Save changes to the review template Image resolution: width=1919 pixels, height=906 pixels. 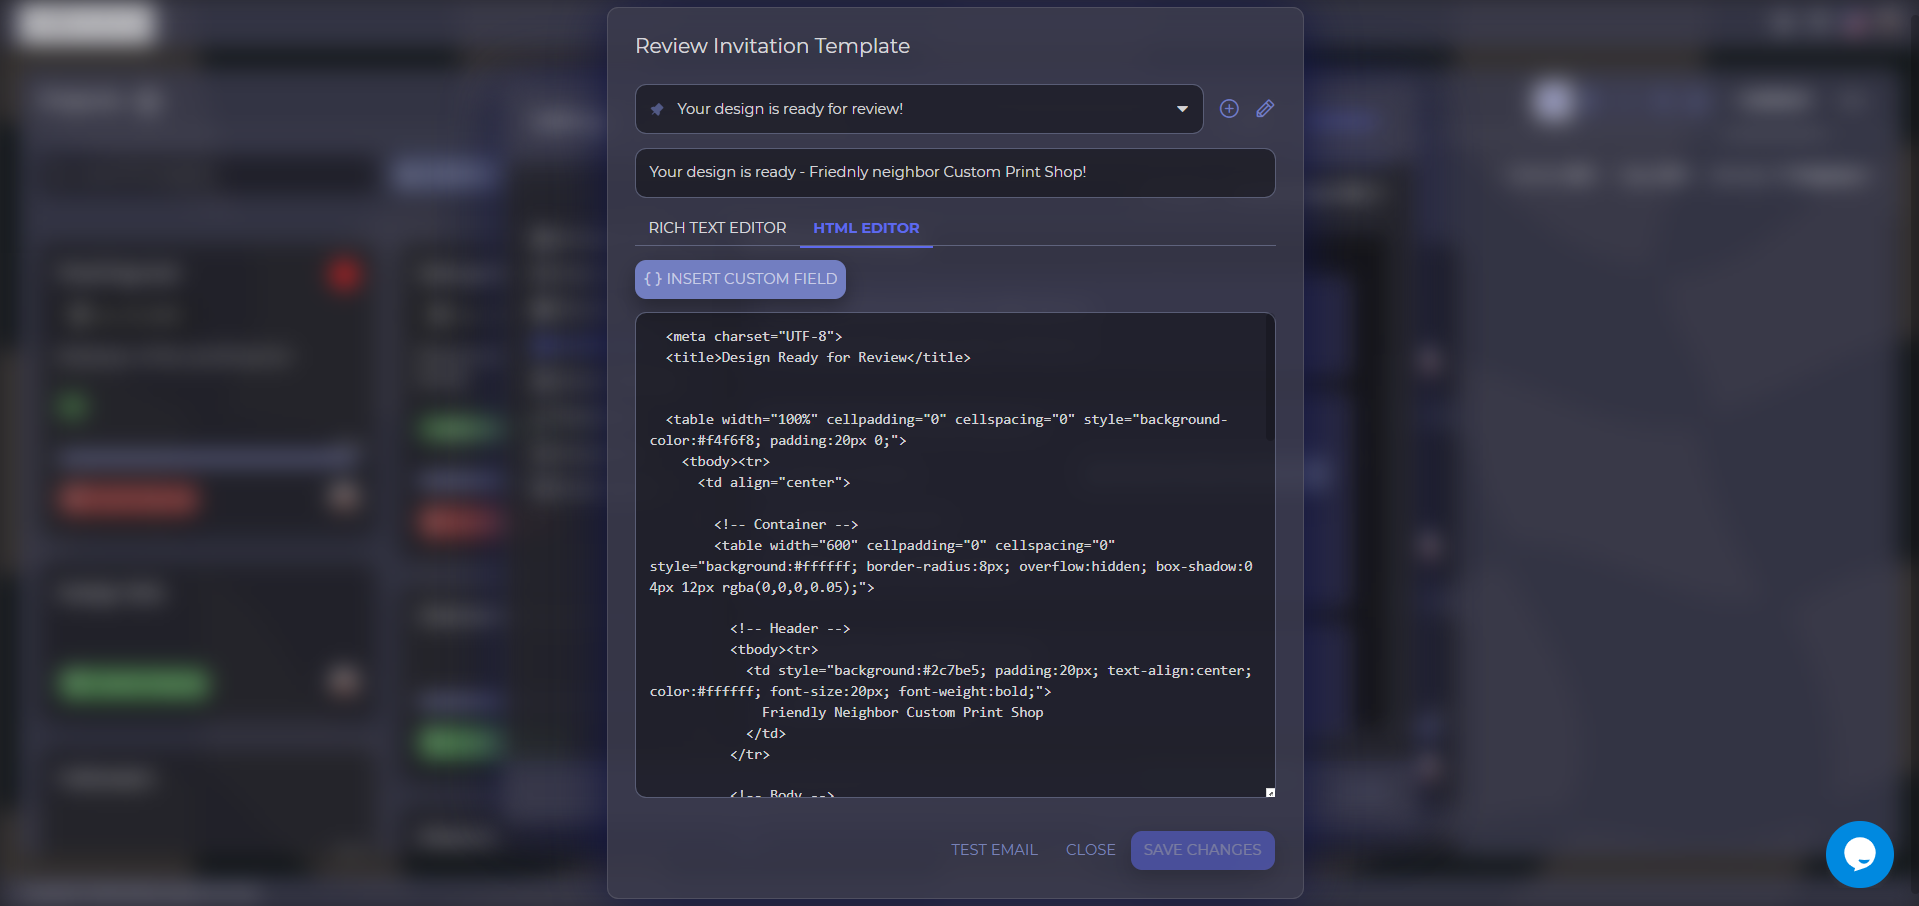tap(1202, 850)
